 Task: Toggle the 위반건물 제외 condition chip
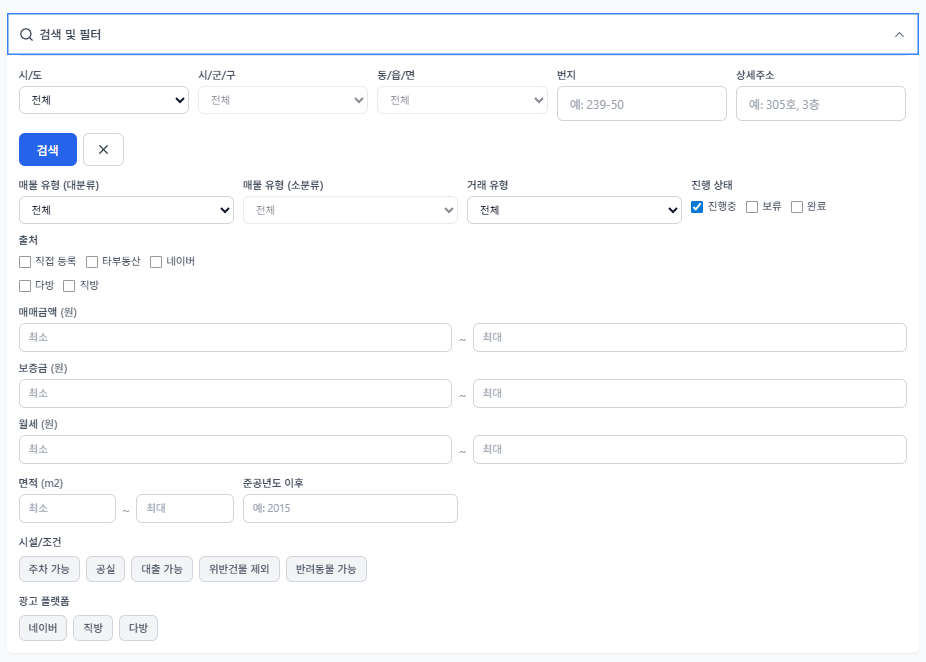pyautogui.click(x=239, y=569)
